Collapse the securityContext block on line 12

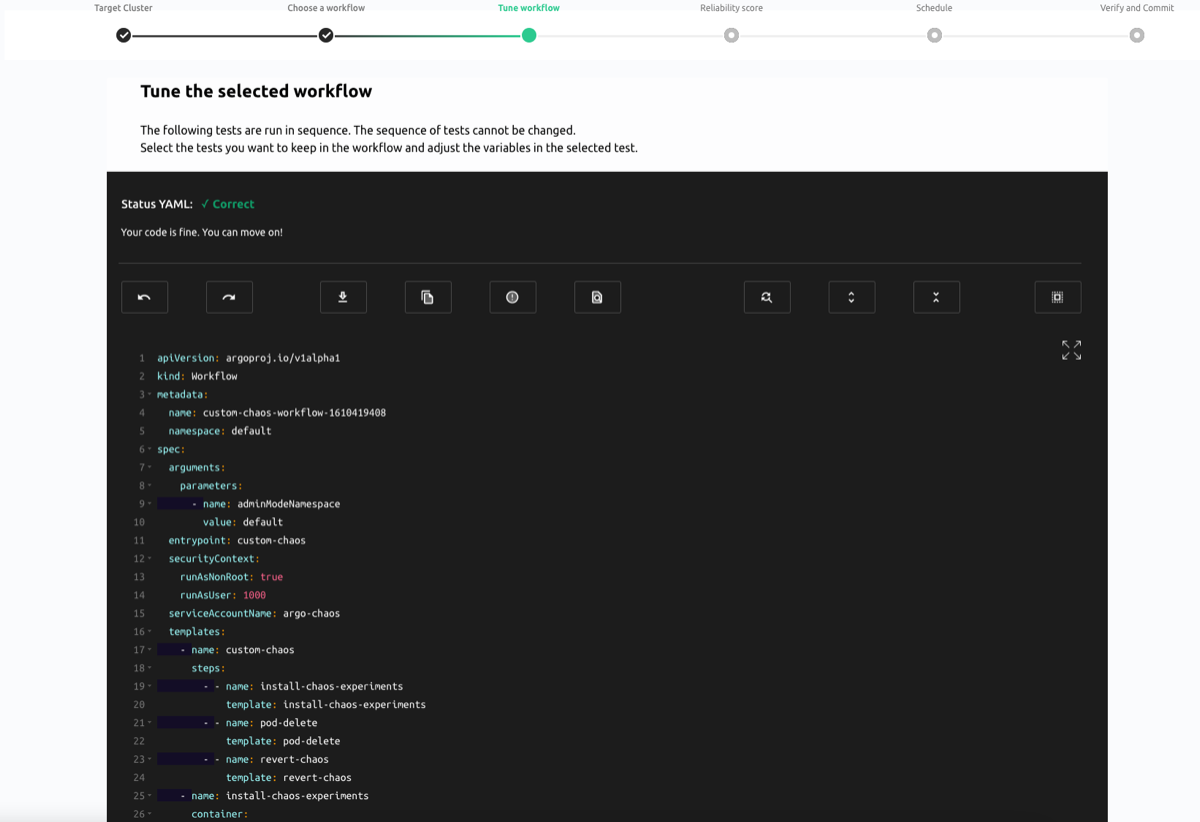coord(150,559)
